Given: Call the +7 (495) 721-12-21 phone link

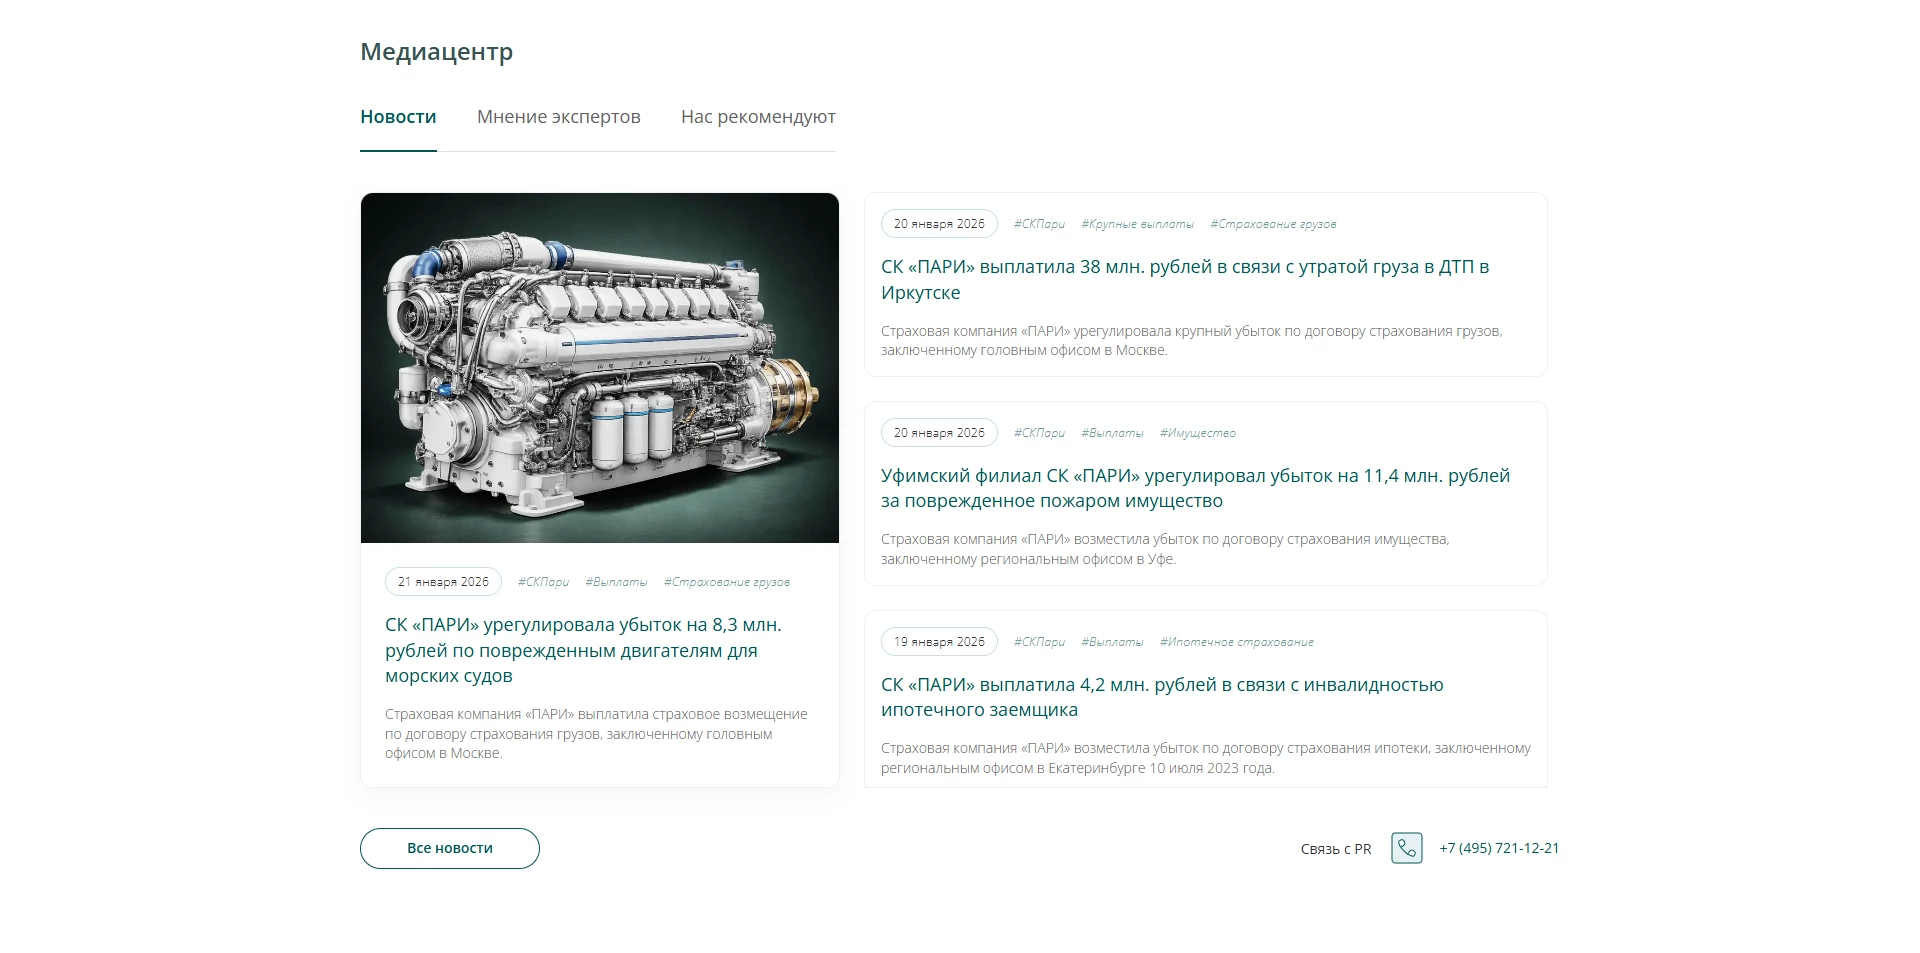Looking at the screenshot, I should 1499,848.
